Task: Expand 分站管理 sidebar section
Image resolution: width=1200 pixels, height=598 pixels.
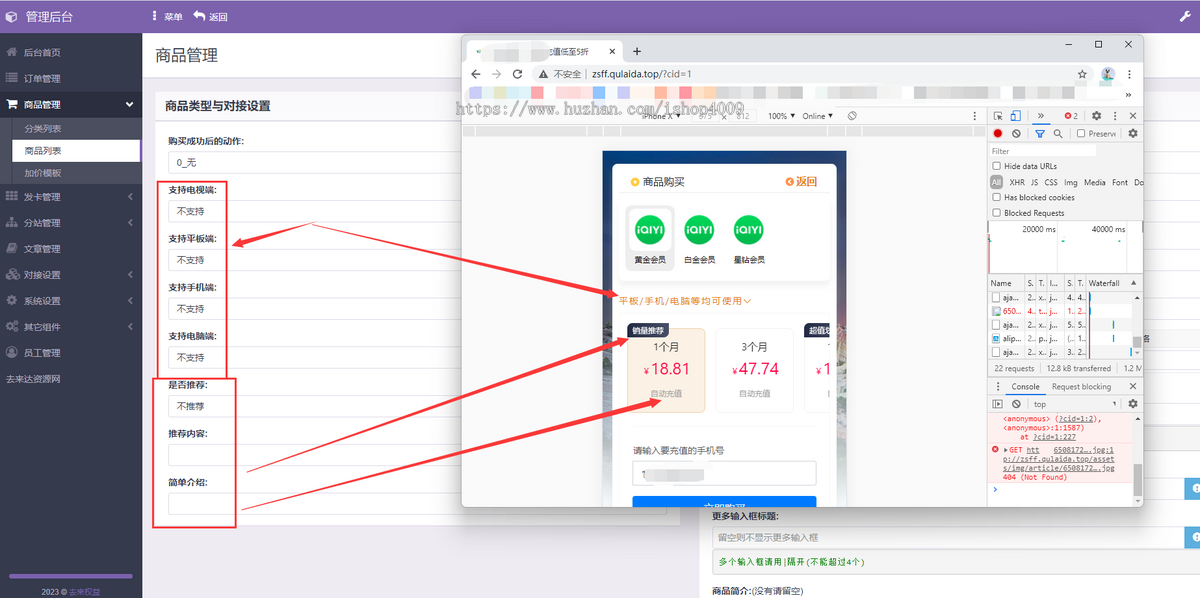Action: tap(71, 222)
